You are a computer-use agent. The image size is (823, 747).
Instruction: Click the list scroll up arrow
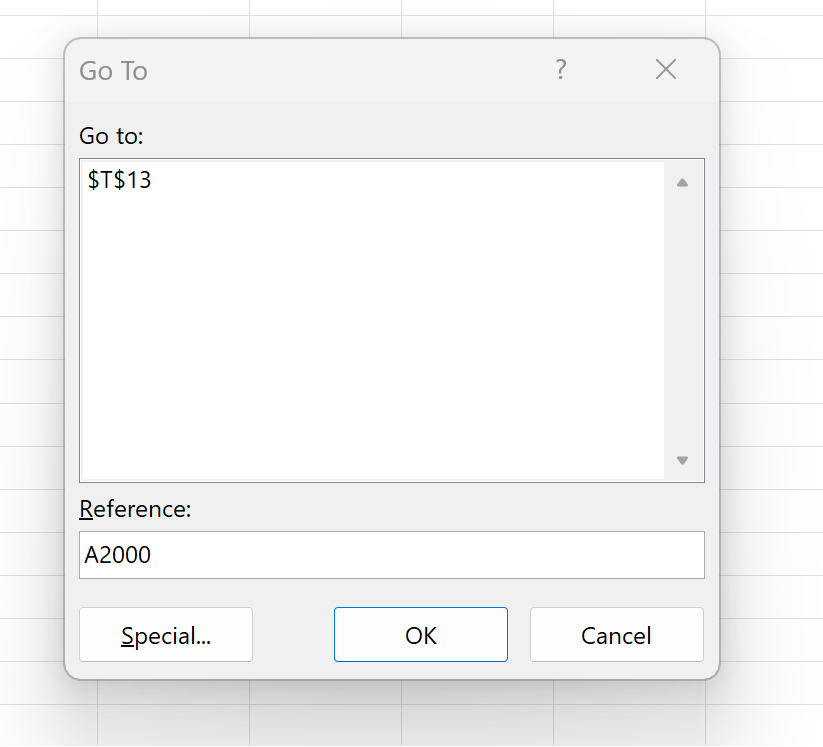(682, 183)
